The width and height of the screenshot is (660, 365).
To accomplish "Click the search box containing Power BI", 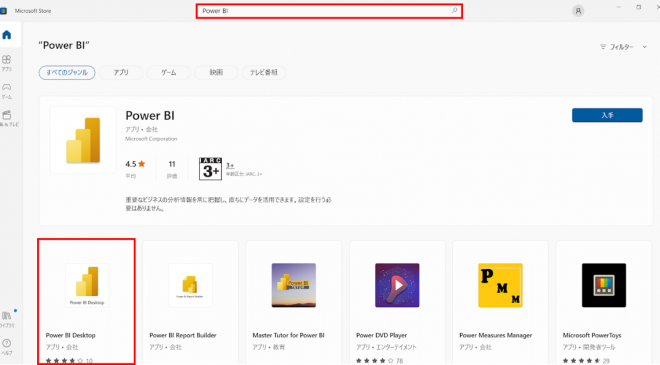I will pos(329,11).
